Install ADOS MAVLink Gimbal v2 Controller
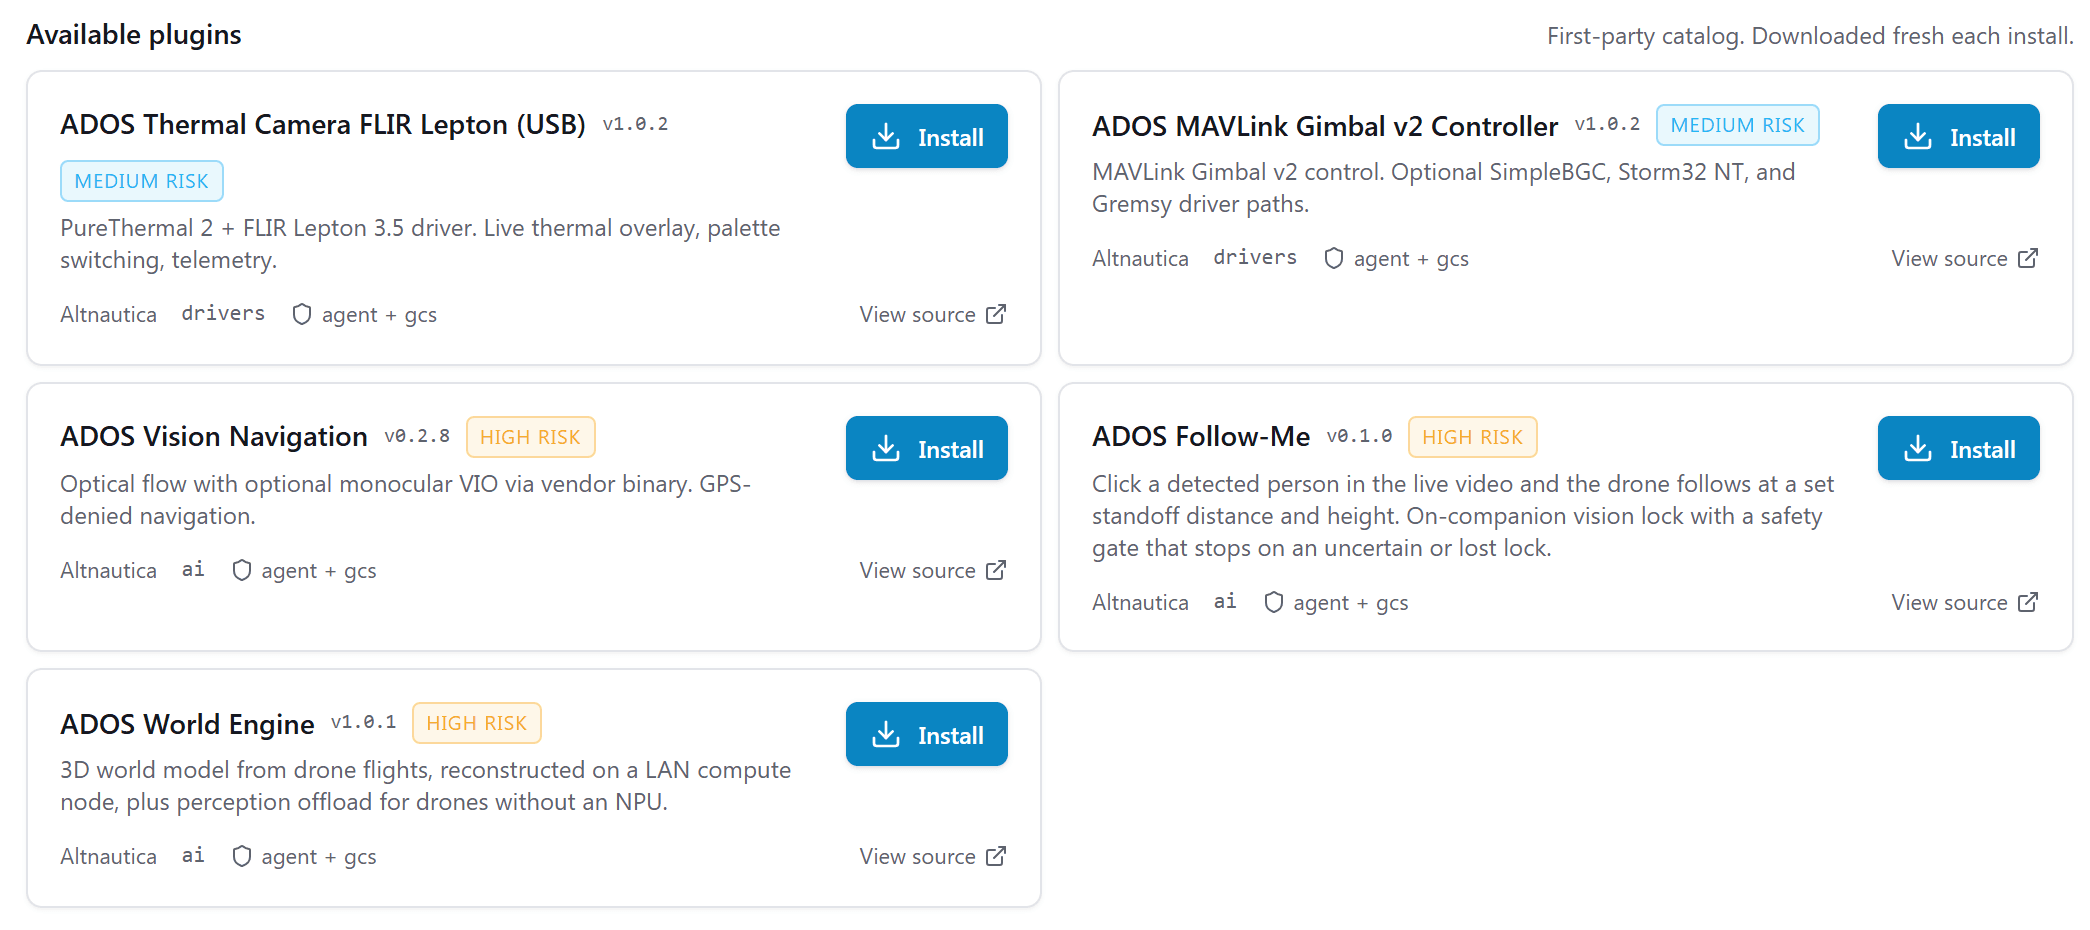 (1958, 136)
